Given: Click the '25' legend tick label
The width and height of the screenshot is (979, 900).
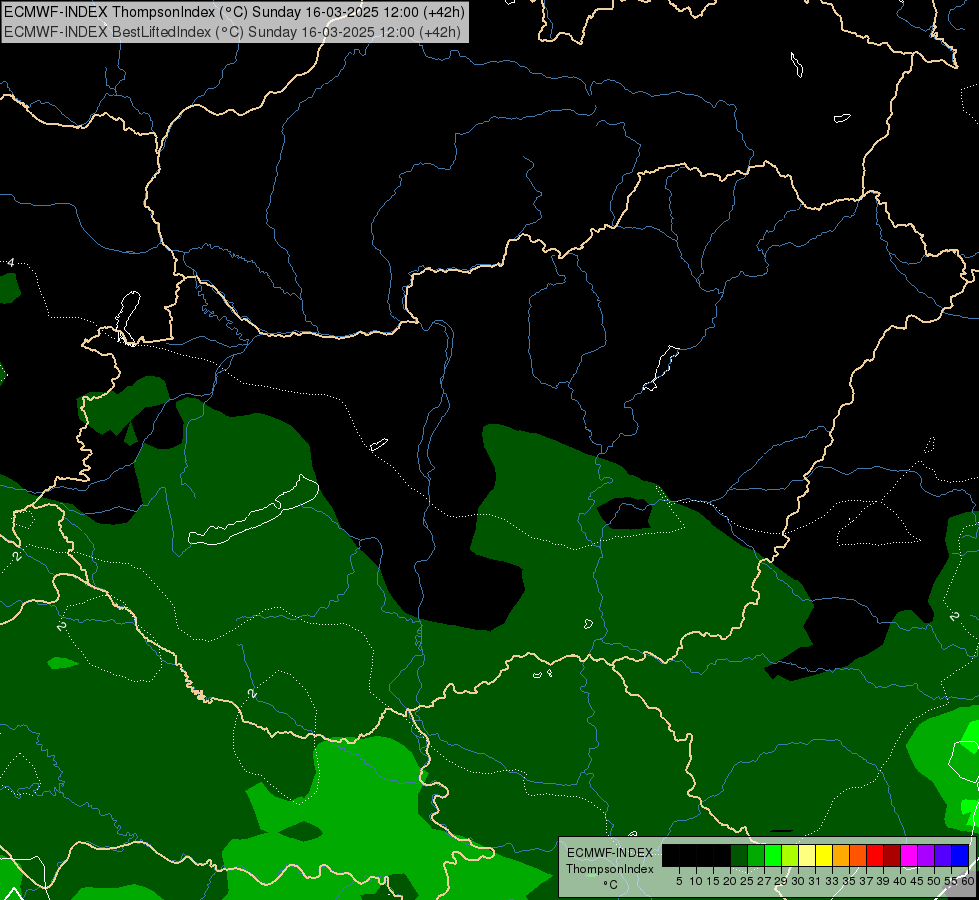Looking at the screenshot, I should click(747, 881).
